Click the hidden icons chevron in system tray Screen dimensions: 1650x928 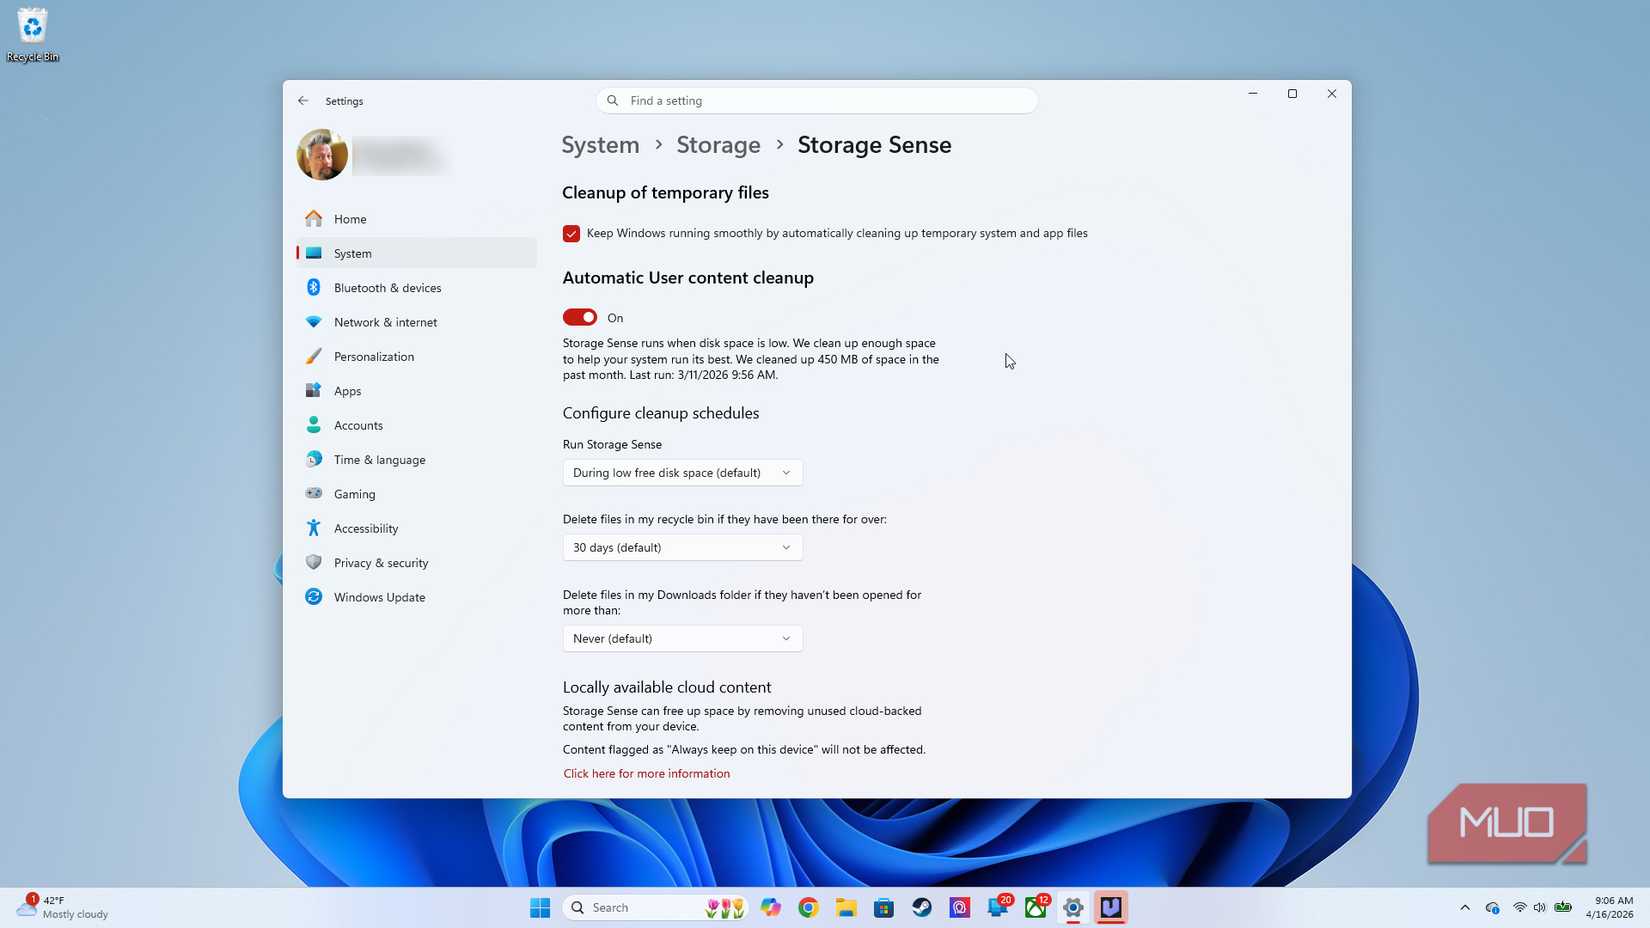click(x=1464, y=907)
